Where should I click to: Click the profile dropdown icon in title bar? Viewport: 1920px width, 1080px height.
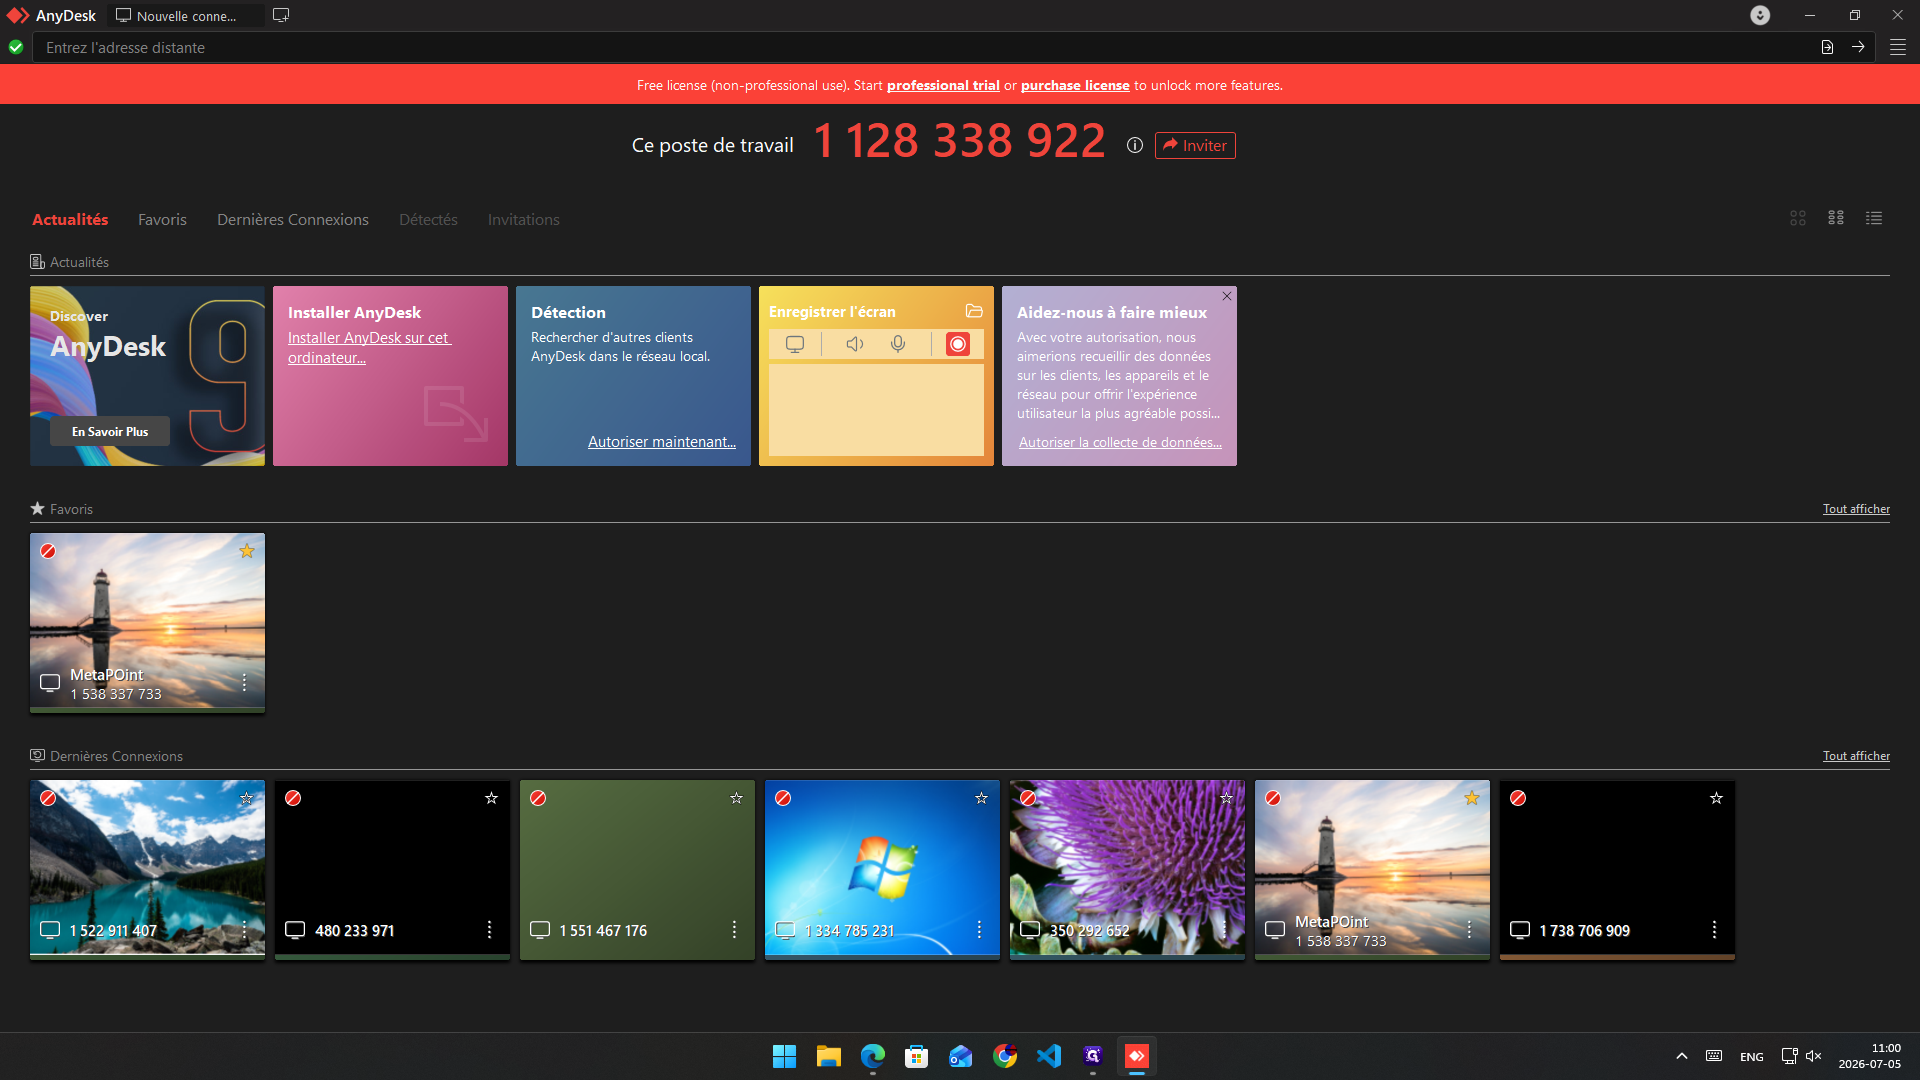[x=1760, y=15]
